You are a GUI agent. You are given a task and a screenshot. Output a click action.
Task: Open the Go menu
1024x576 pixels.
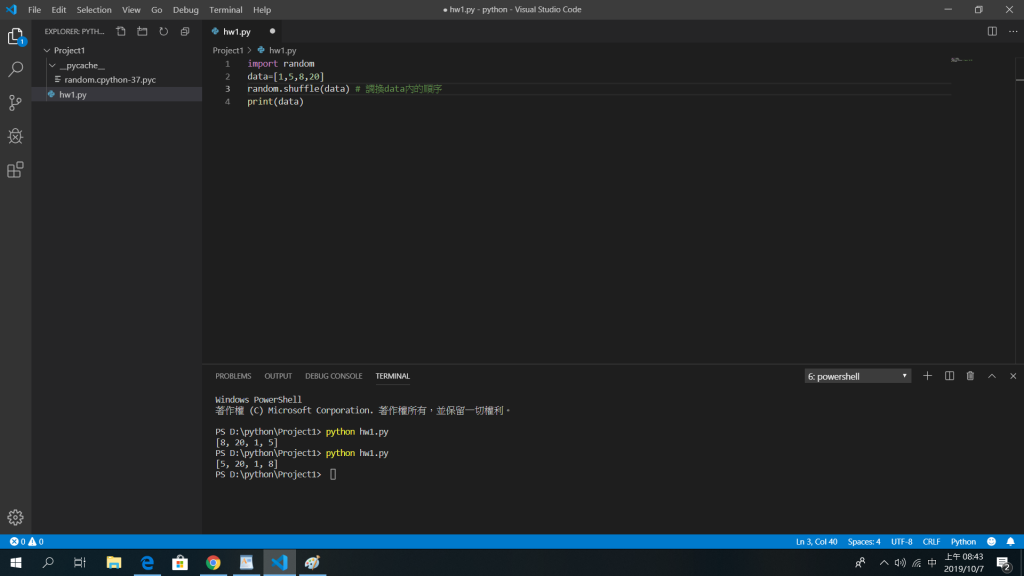(x=157, y=10)
